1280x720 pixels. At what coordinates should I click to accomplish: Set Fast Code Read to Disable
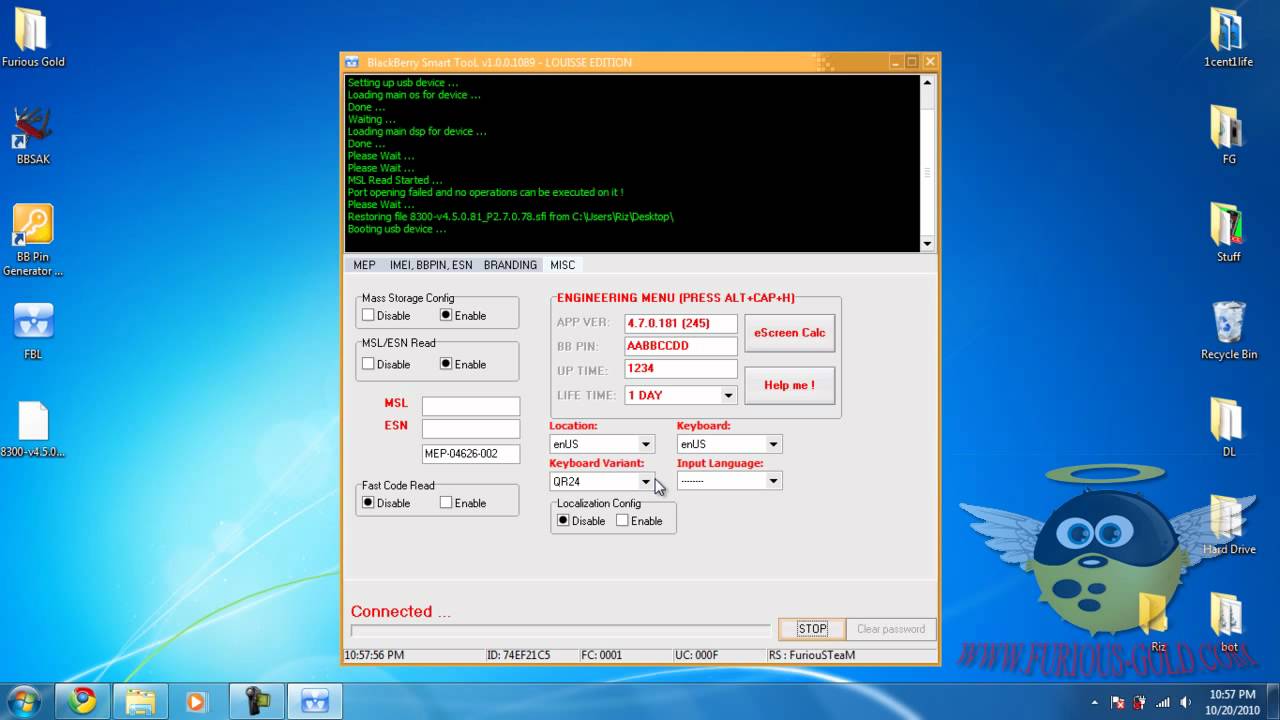coord(368,503)
